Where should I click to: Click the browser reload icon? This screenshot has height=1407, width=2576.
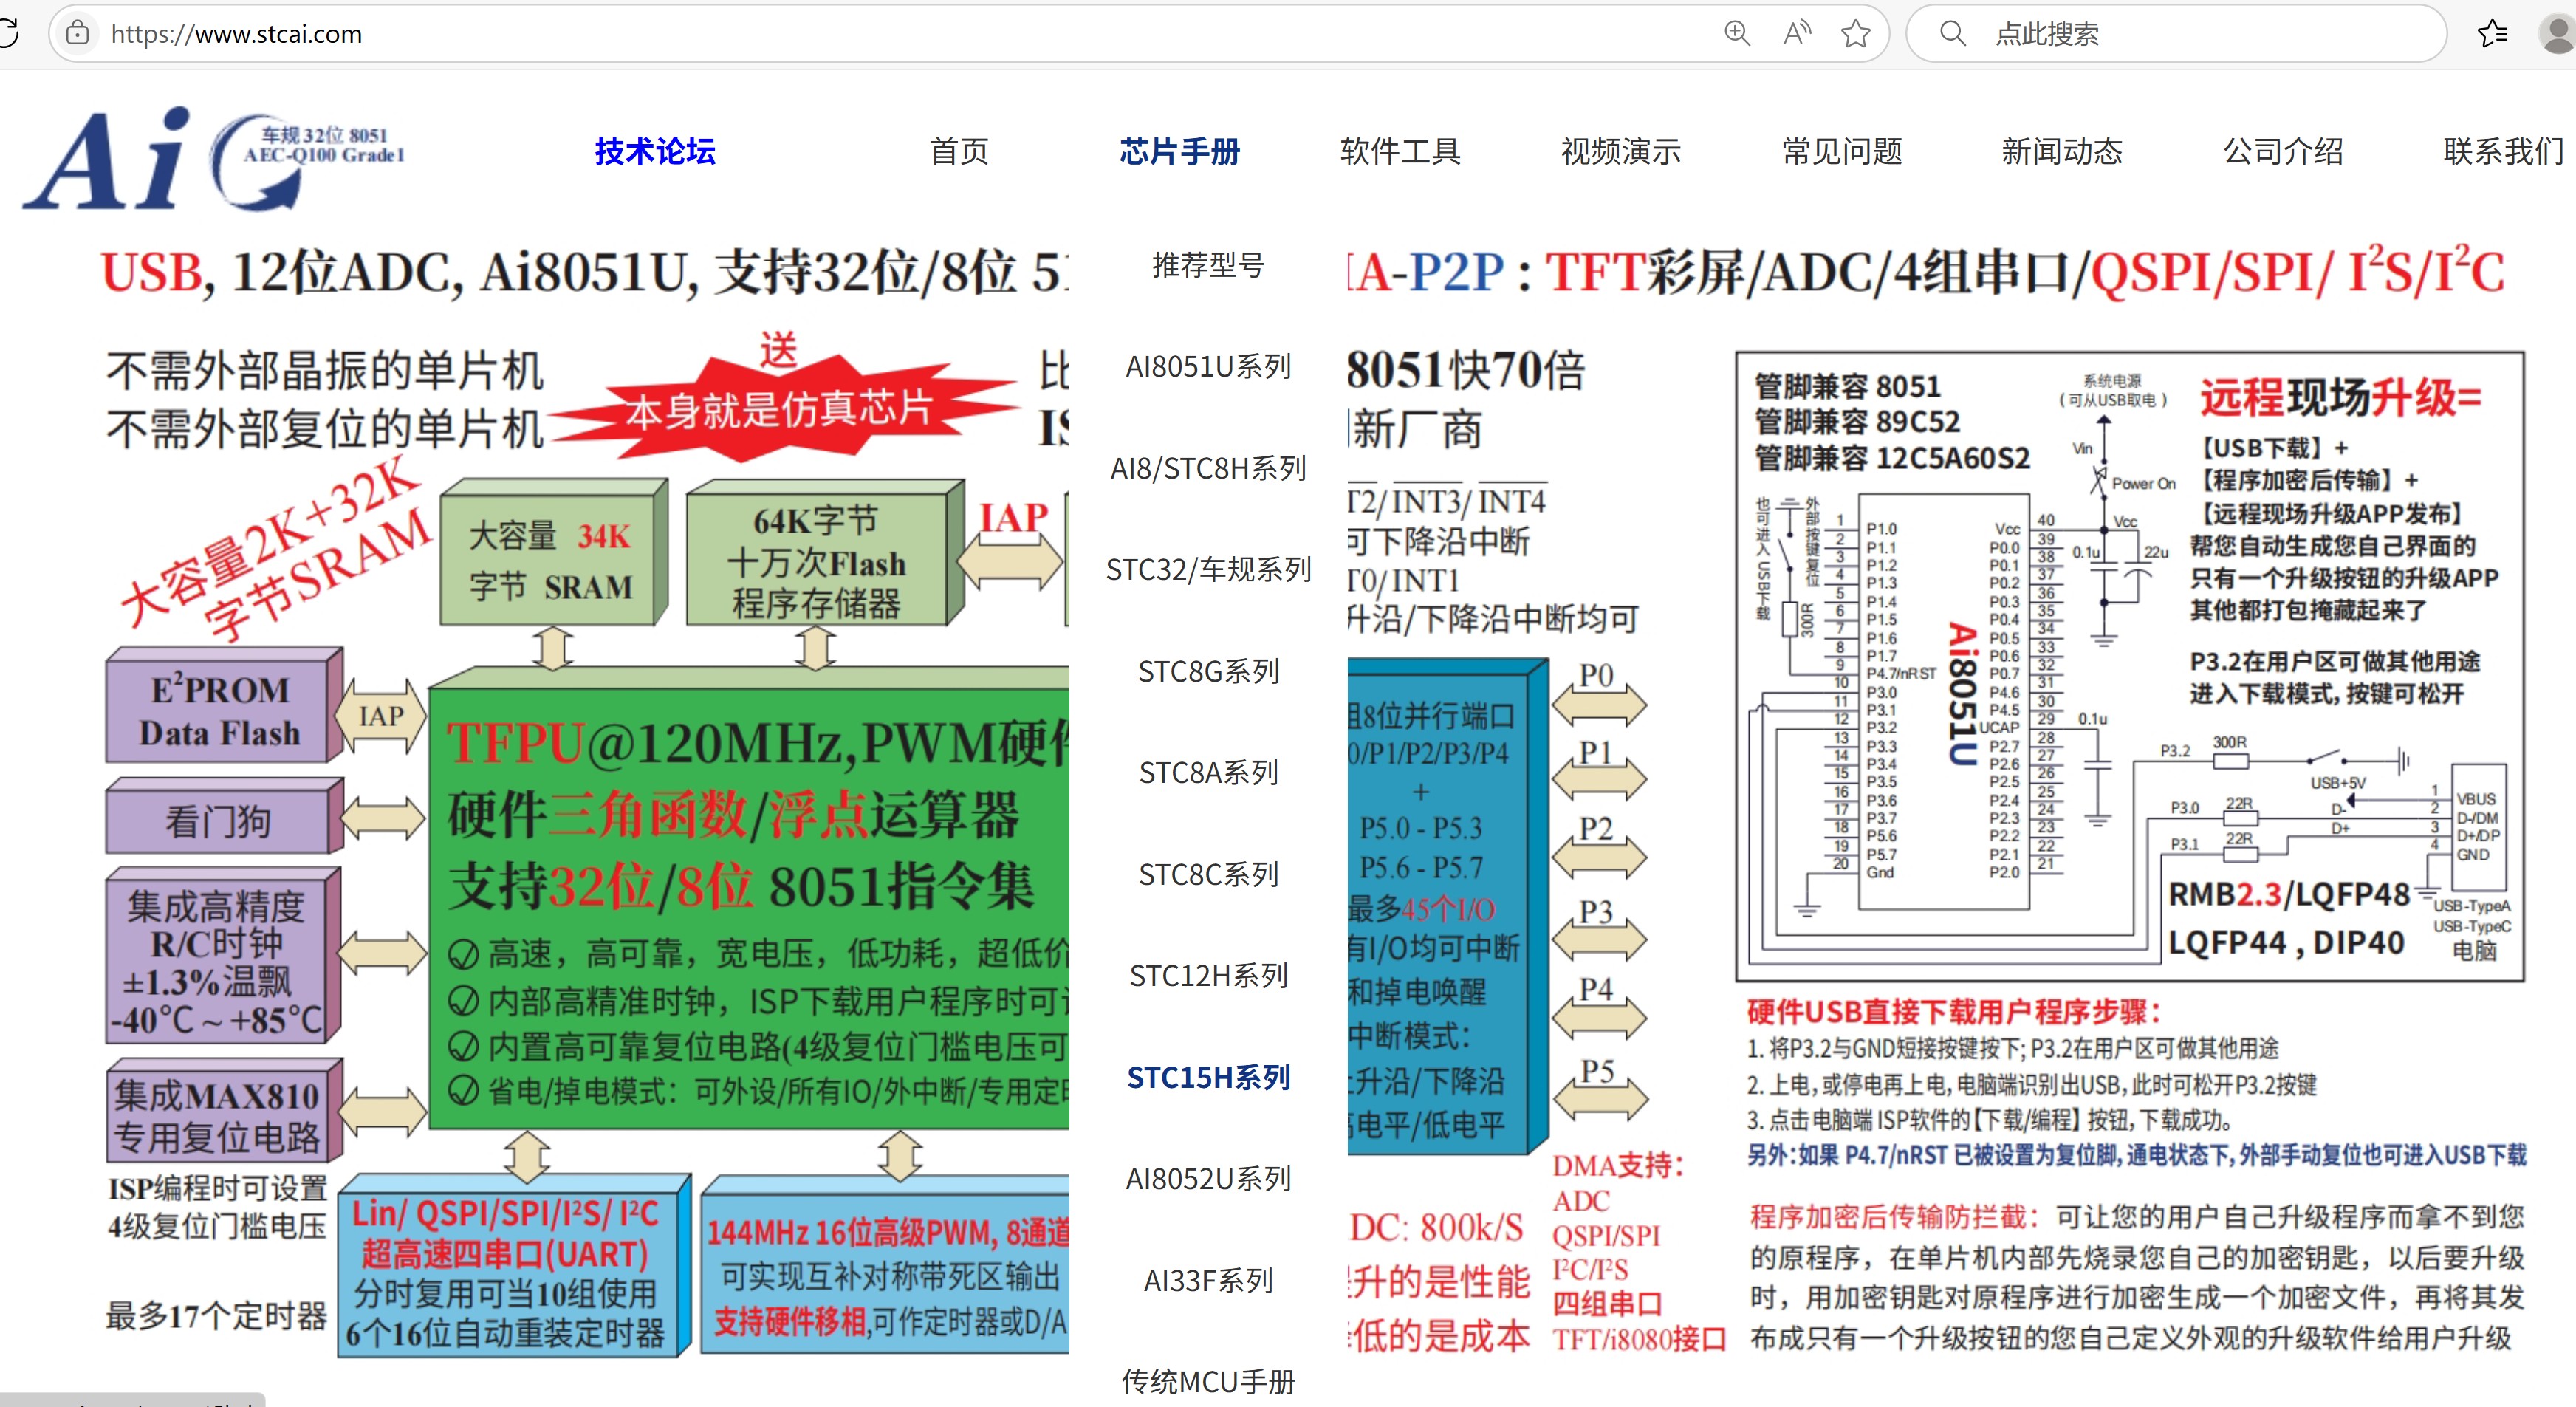pyautogui.click(x=8, y=33)
